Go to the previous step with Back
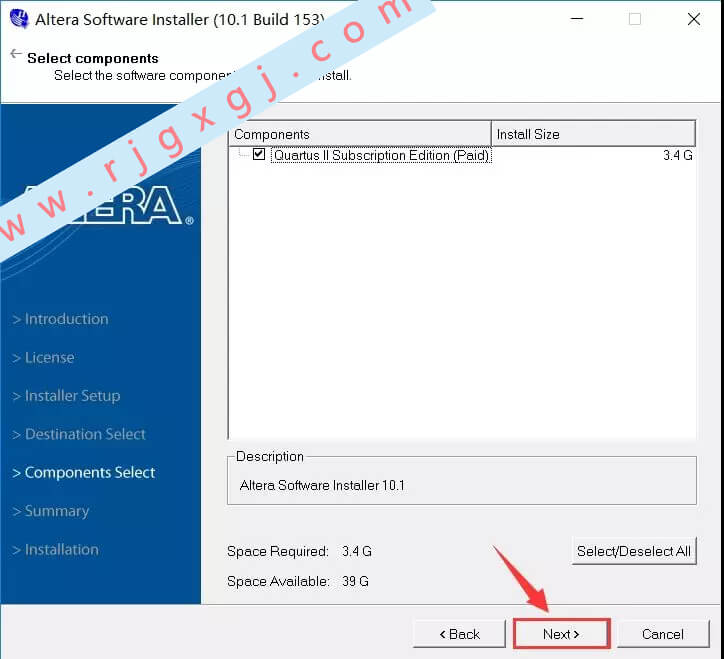This screenshot has height=659, width=724. click(x=459, y=634)
